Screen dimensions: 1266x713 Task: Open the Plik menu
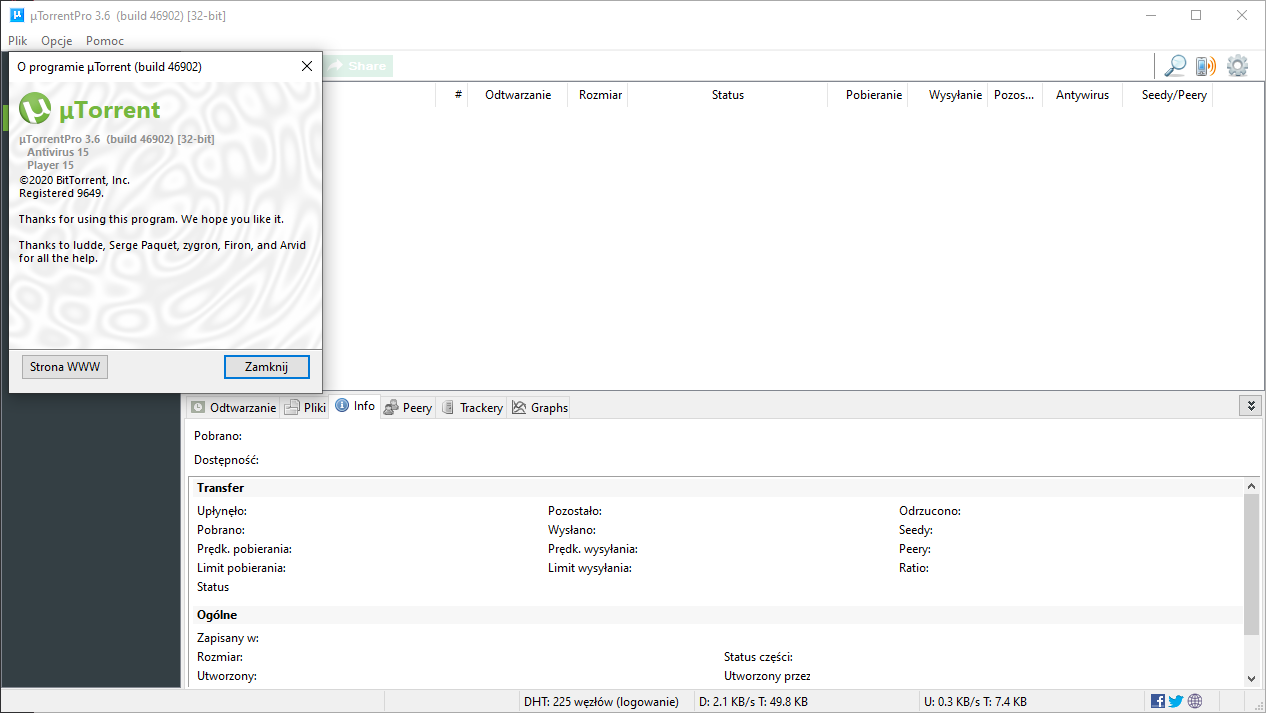pos(18,41)
